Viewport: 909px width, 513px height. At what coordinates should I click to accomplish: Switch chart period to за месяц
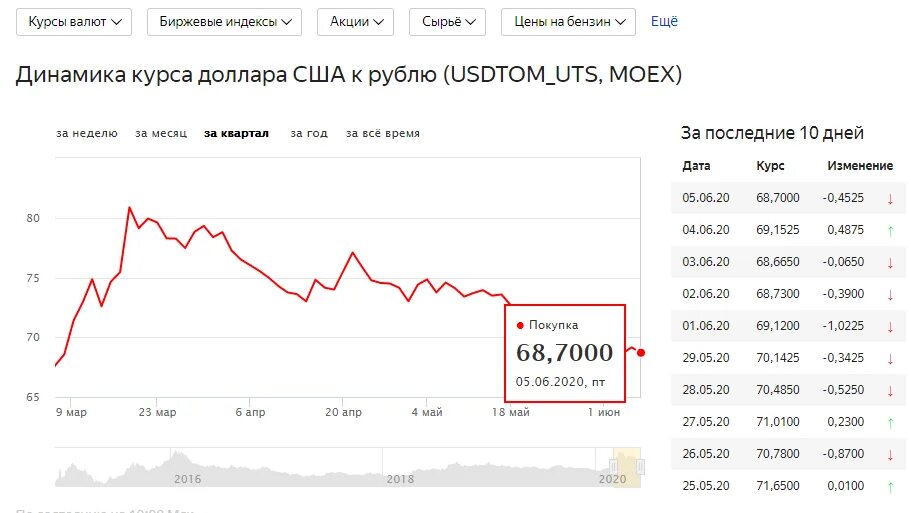(161, 133)
